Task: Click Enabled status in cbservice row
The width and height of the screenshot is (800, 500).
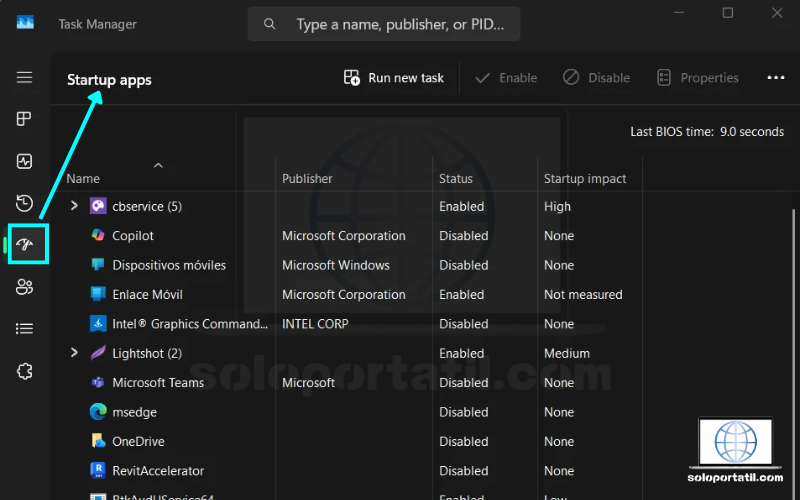Action: tap(461, 207)
